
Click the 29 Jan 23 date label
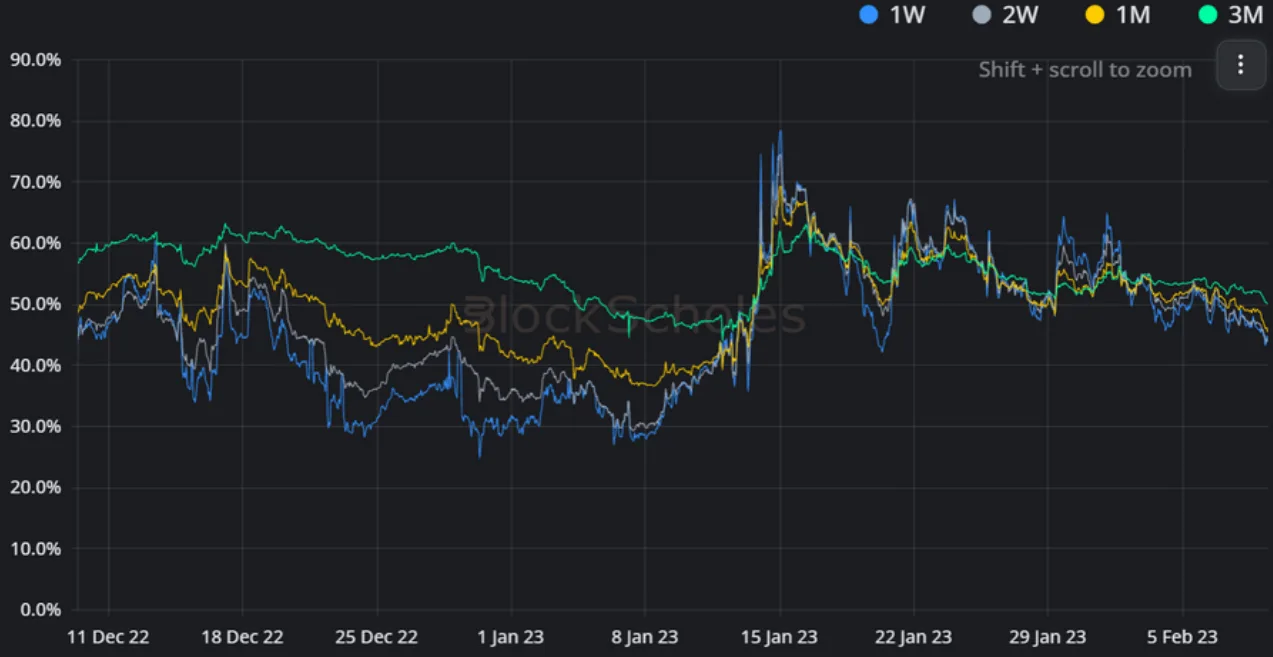click(1048, 637)
